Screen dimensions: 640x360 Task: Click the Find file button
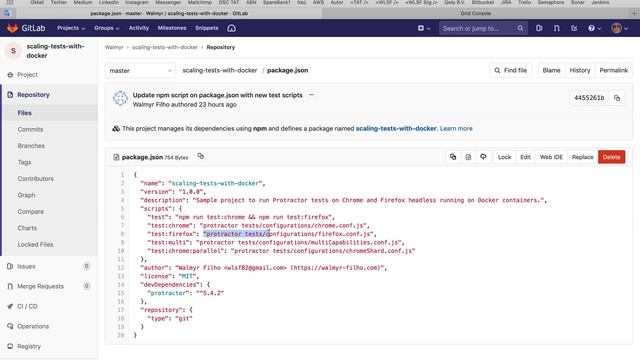(511, 70)
